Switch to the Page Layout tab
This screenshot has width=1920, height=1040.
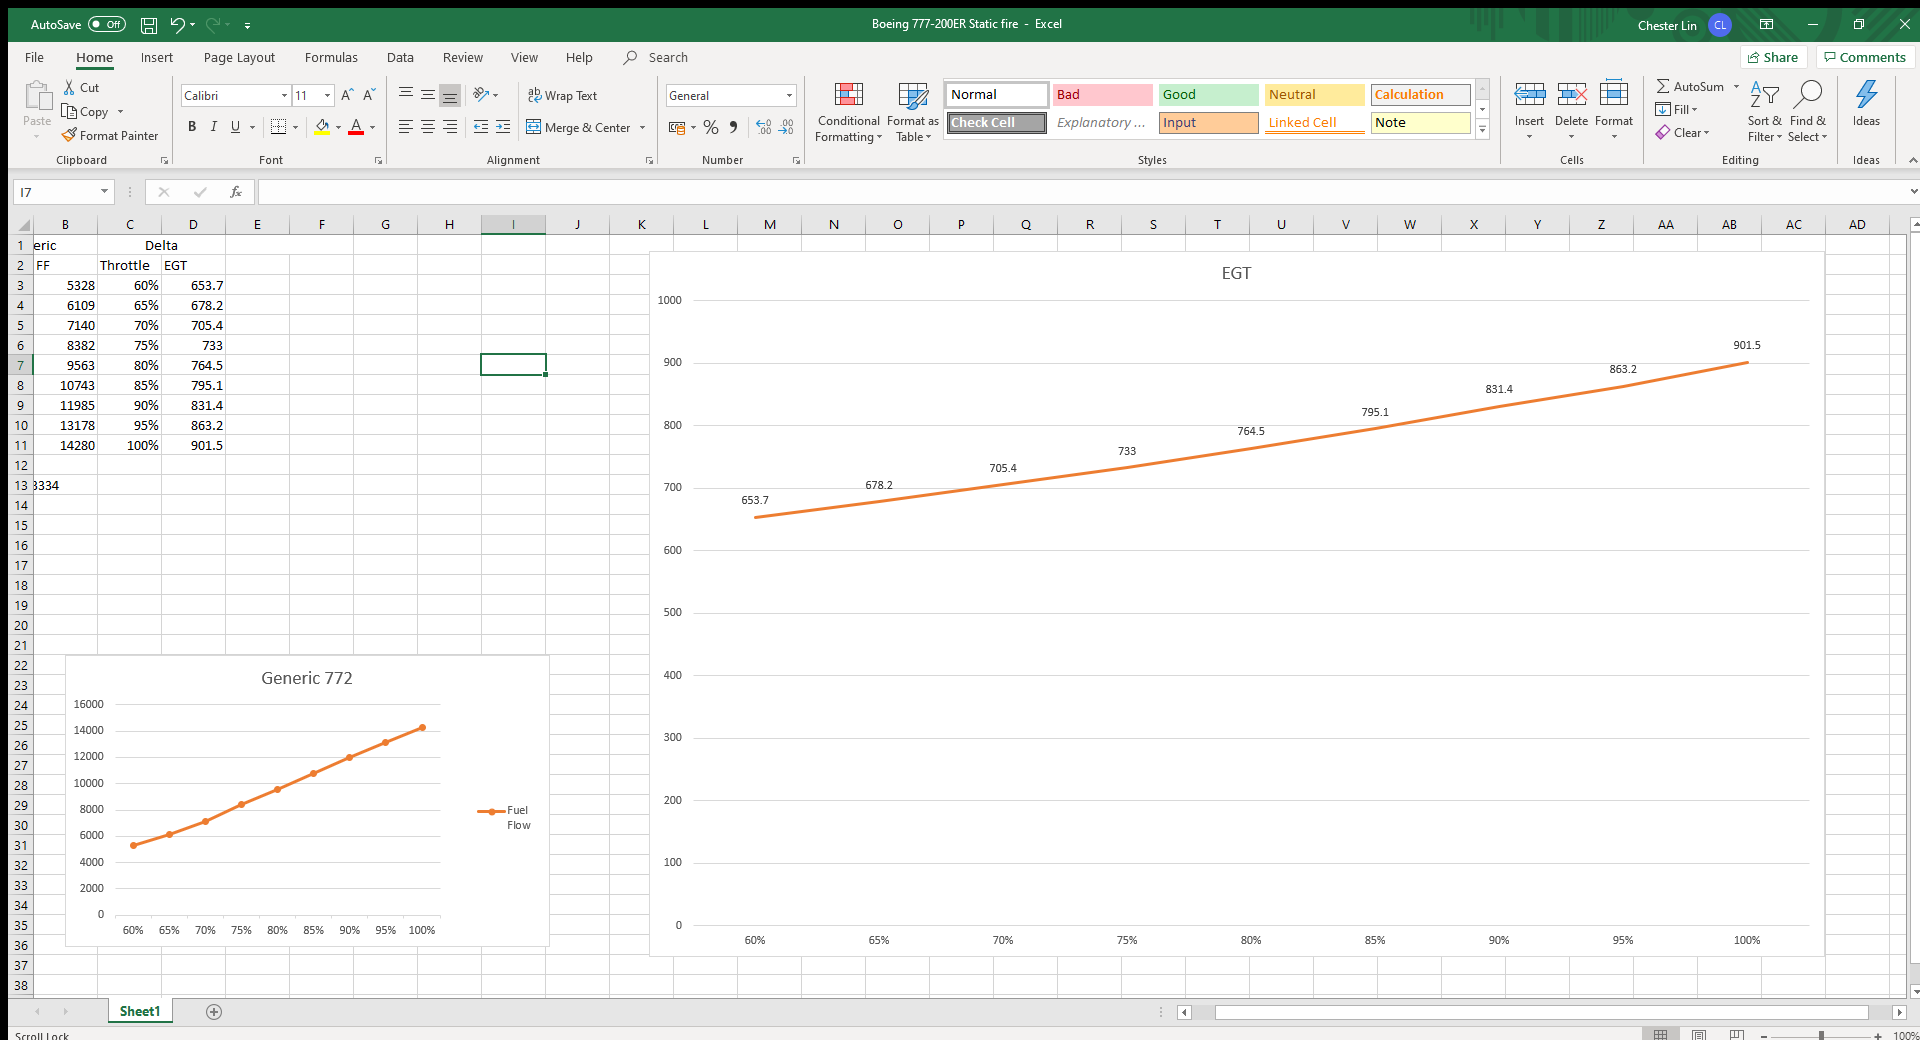239,58
